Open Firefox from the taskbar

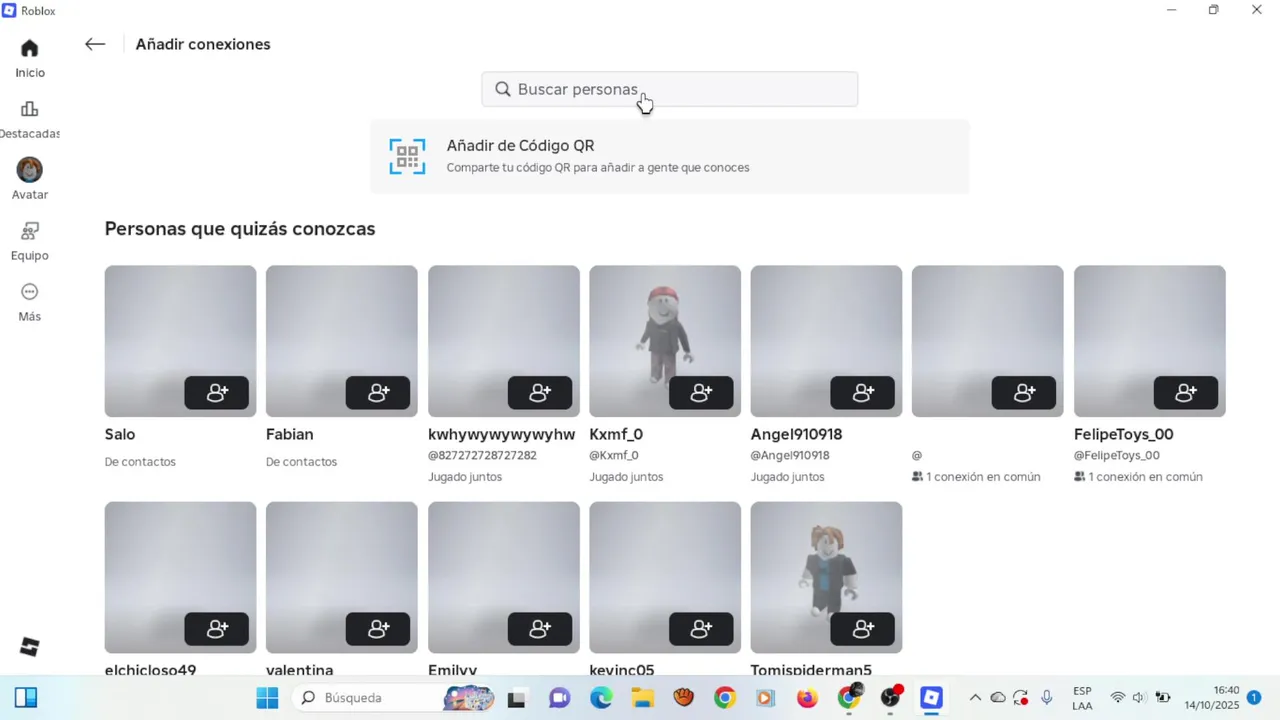(x=807, y=697)
